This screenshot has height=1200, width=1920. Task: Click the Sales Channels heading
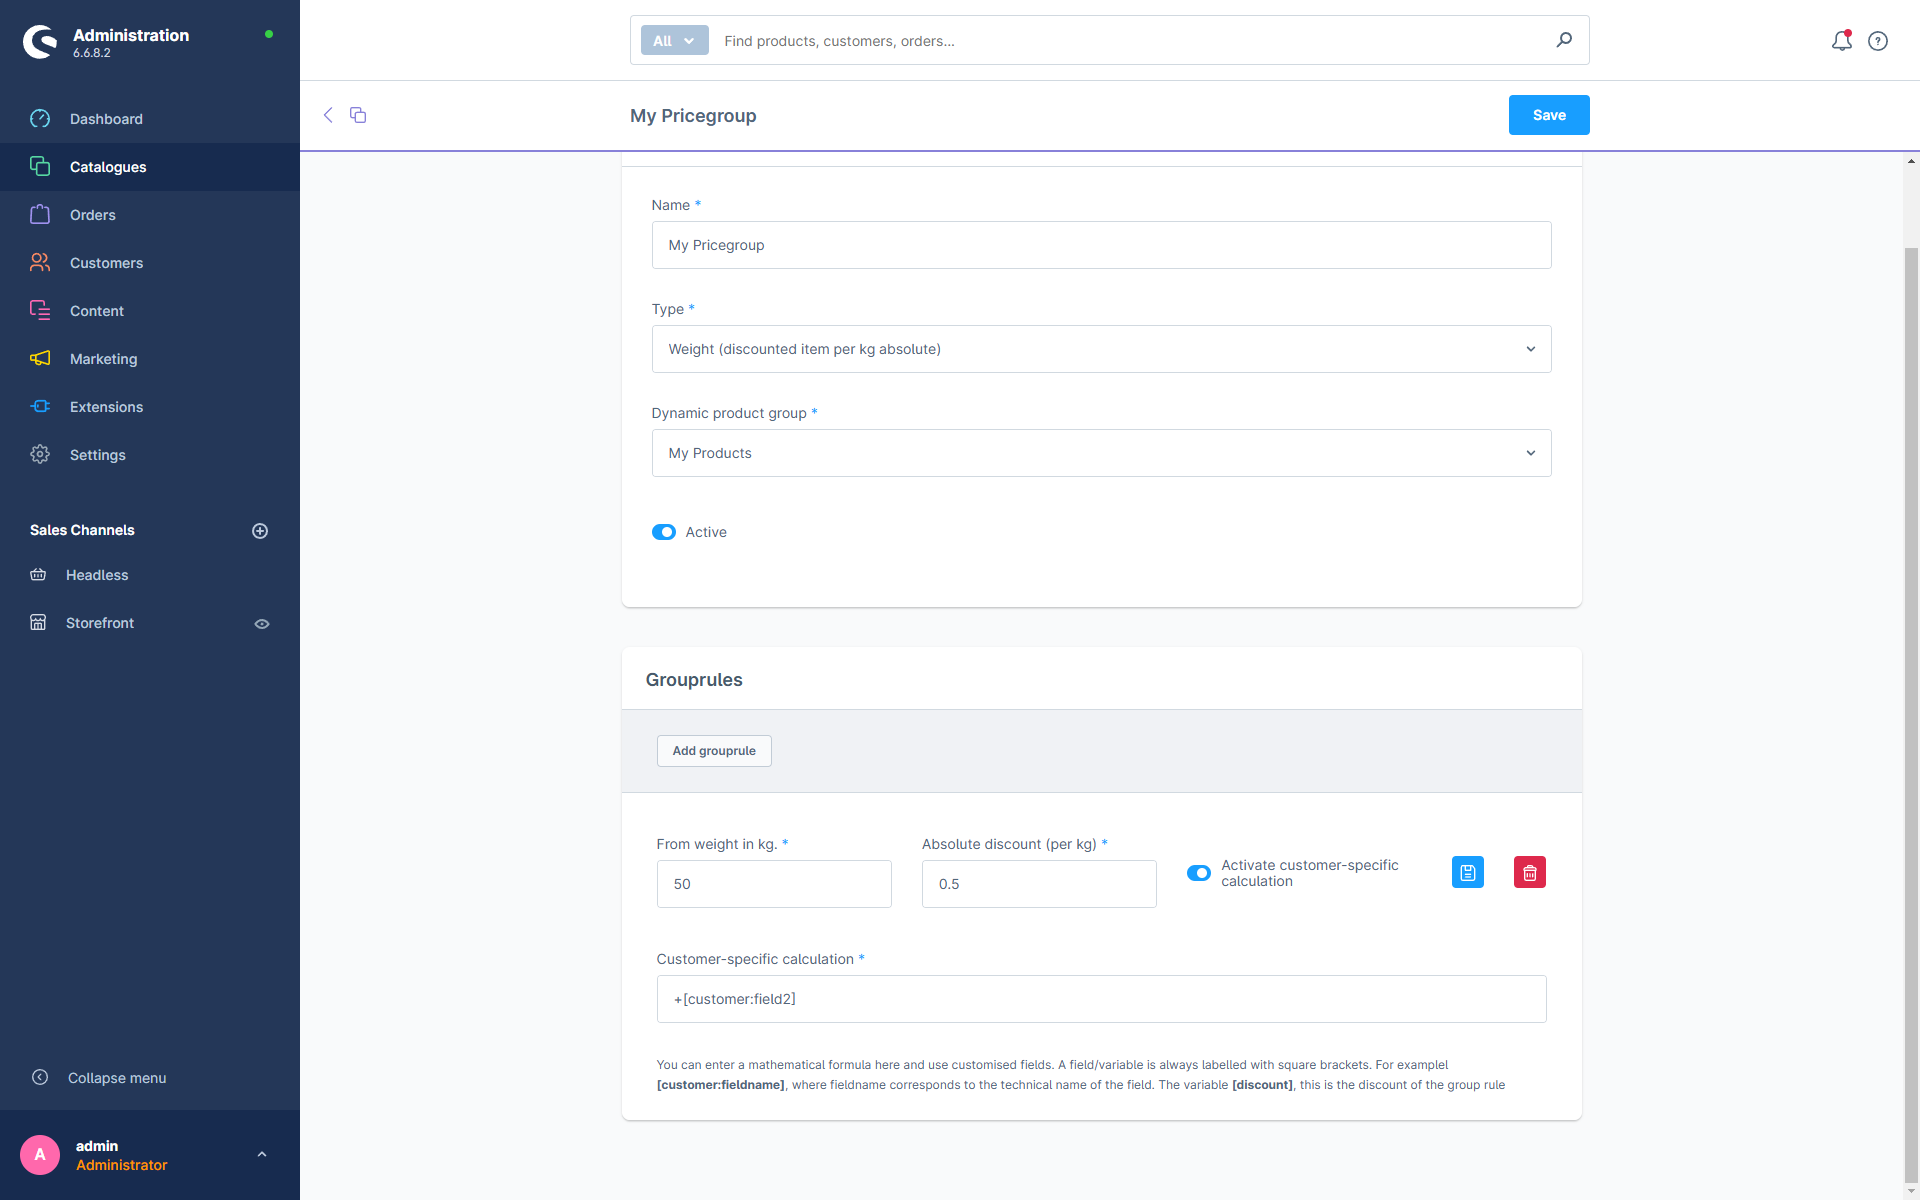(82, 530)
